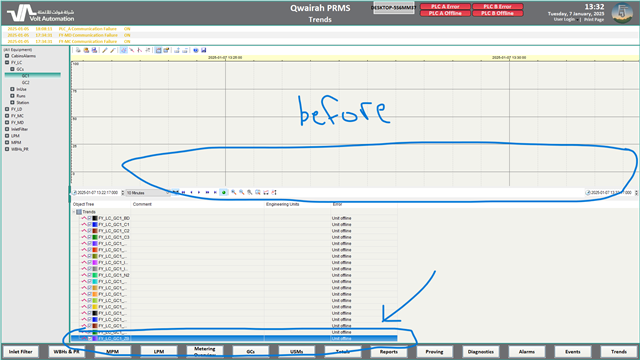Click the green live-update icon in time bar
Viewport: 640px width, 360px height.
224,192
